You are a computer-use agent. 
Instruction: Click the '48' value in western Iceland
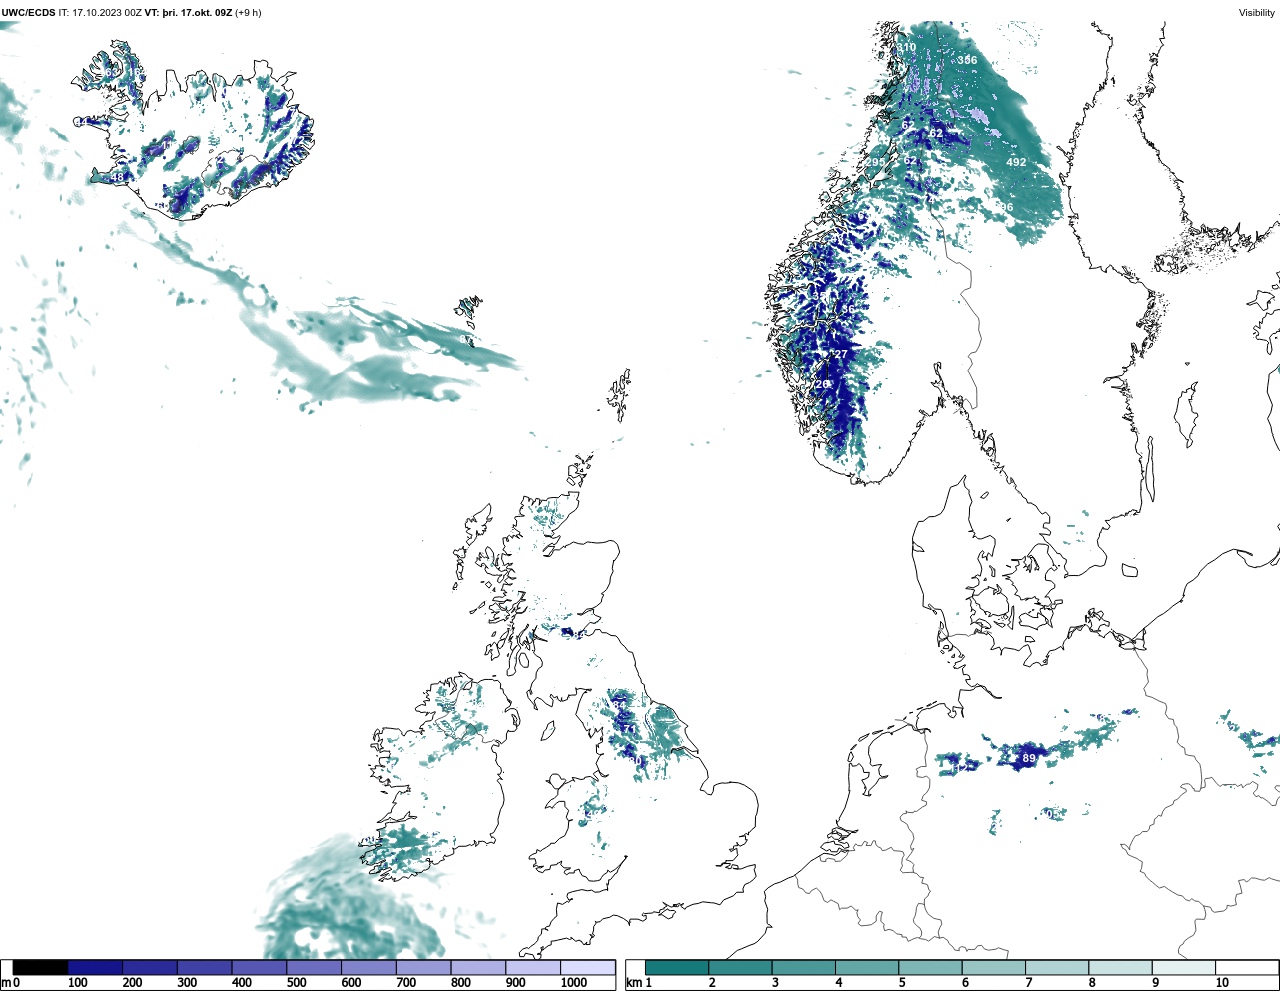click(x=117, y=178)
